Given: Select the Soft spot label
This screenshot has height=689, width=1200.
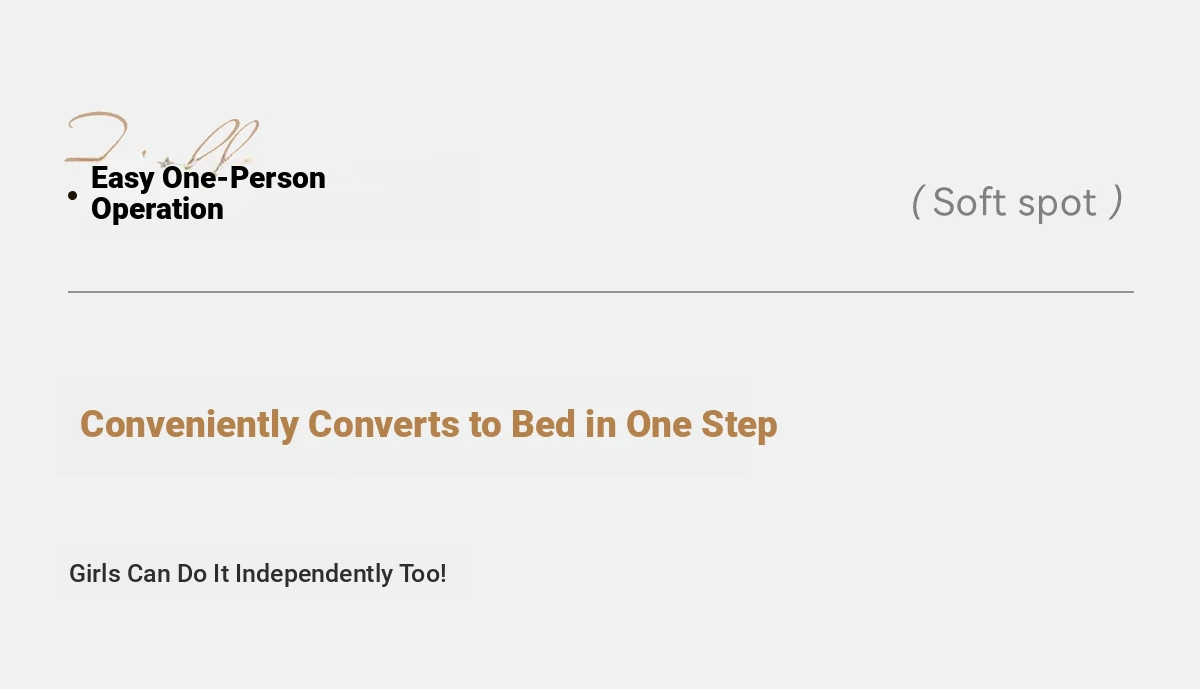Looking at the screenshot, I should (x=1017, y=202).
